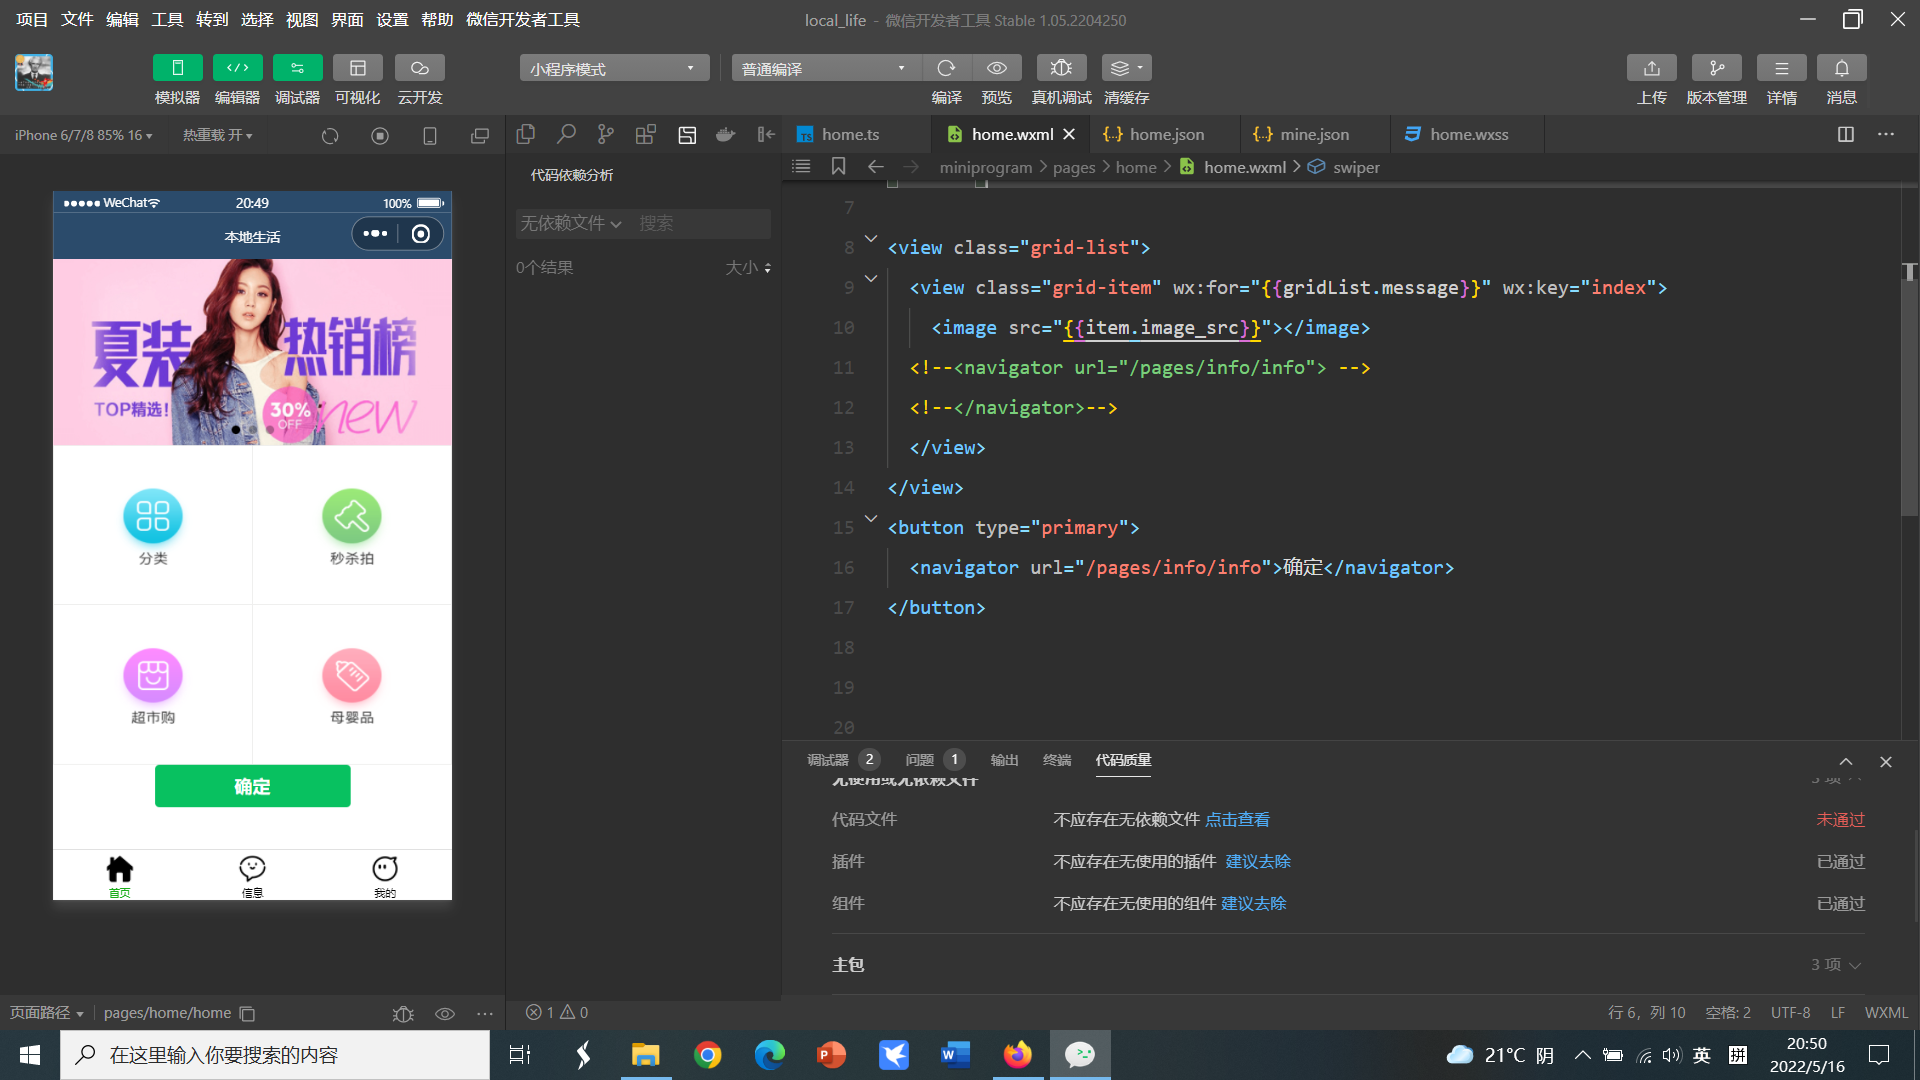Switch to the home.json tab

[1166, 134]
